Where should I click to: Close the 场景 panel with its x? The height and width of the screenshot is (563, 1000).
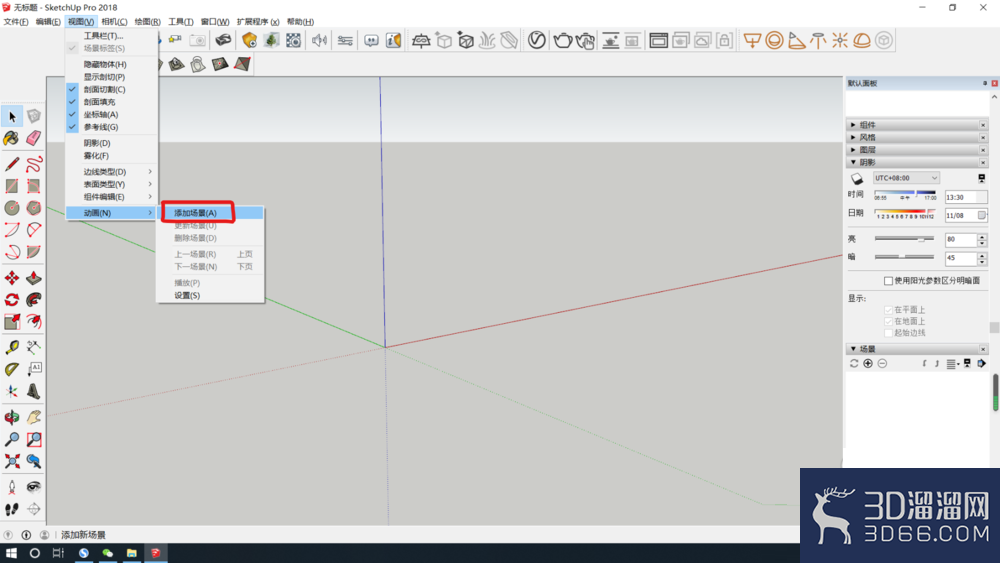pyautogui.click(x=983, y=349)
